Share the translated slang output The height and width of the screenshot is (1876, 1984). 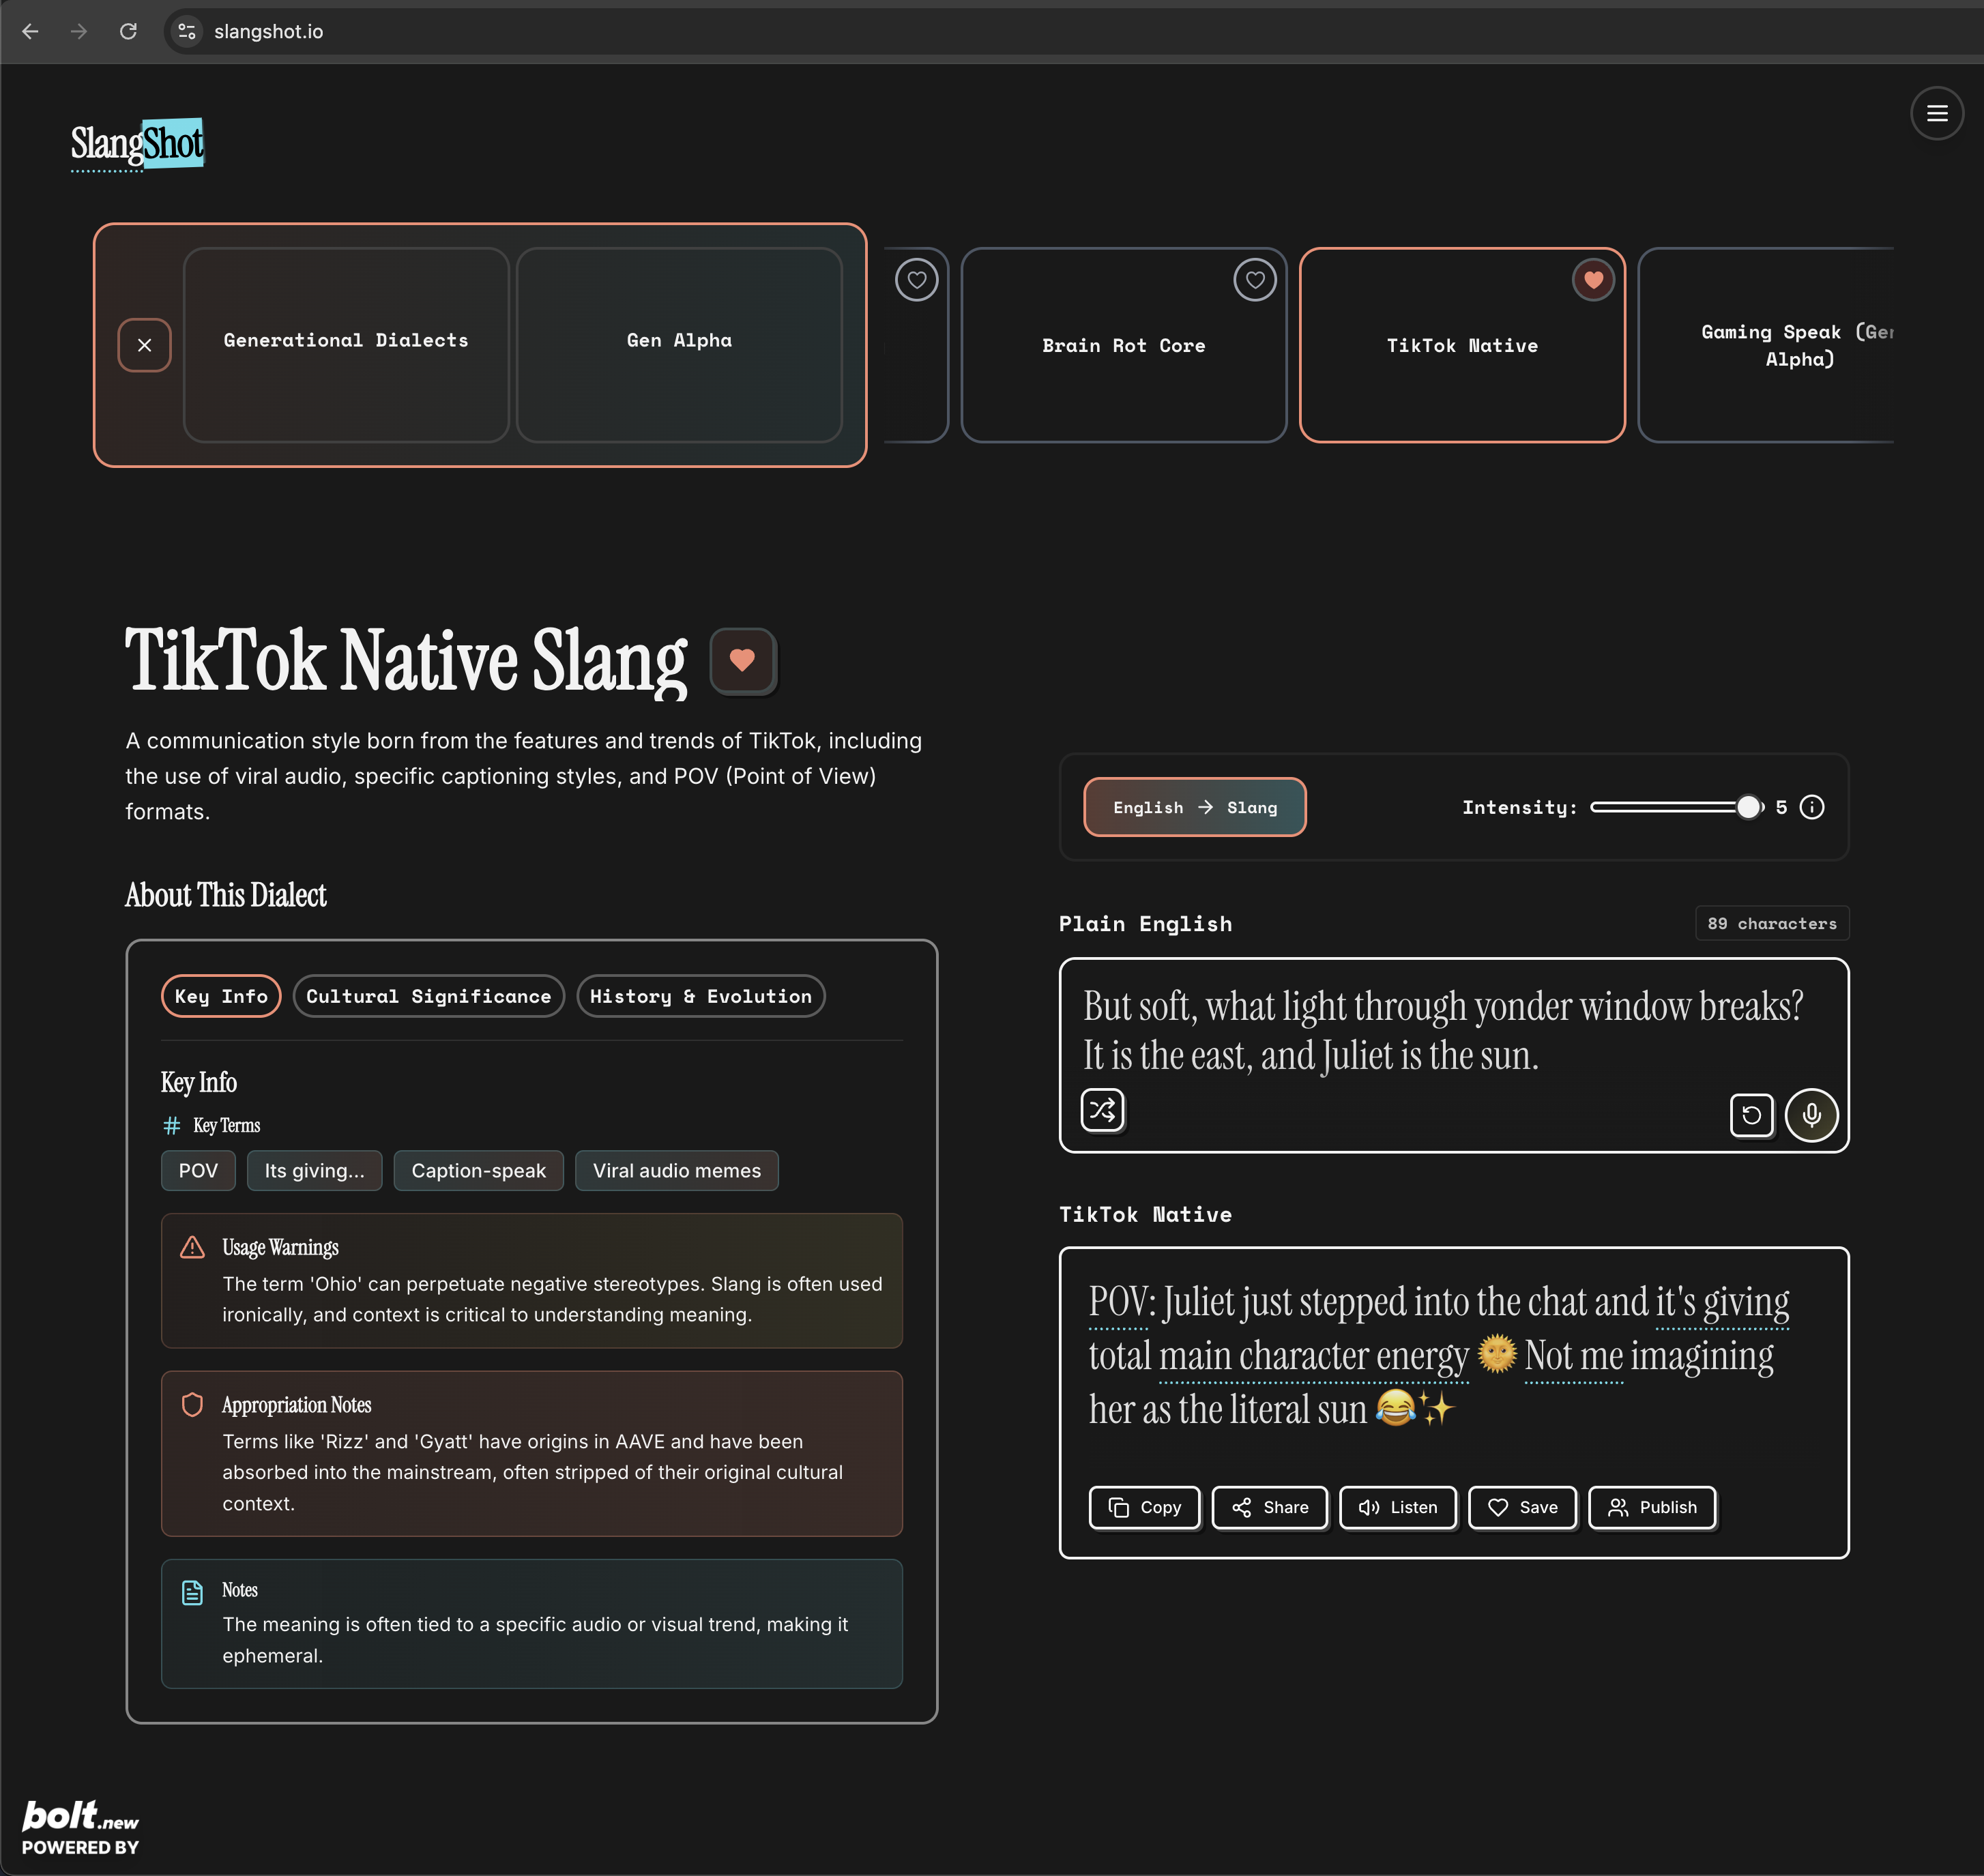1269,1507
